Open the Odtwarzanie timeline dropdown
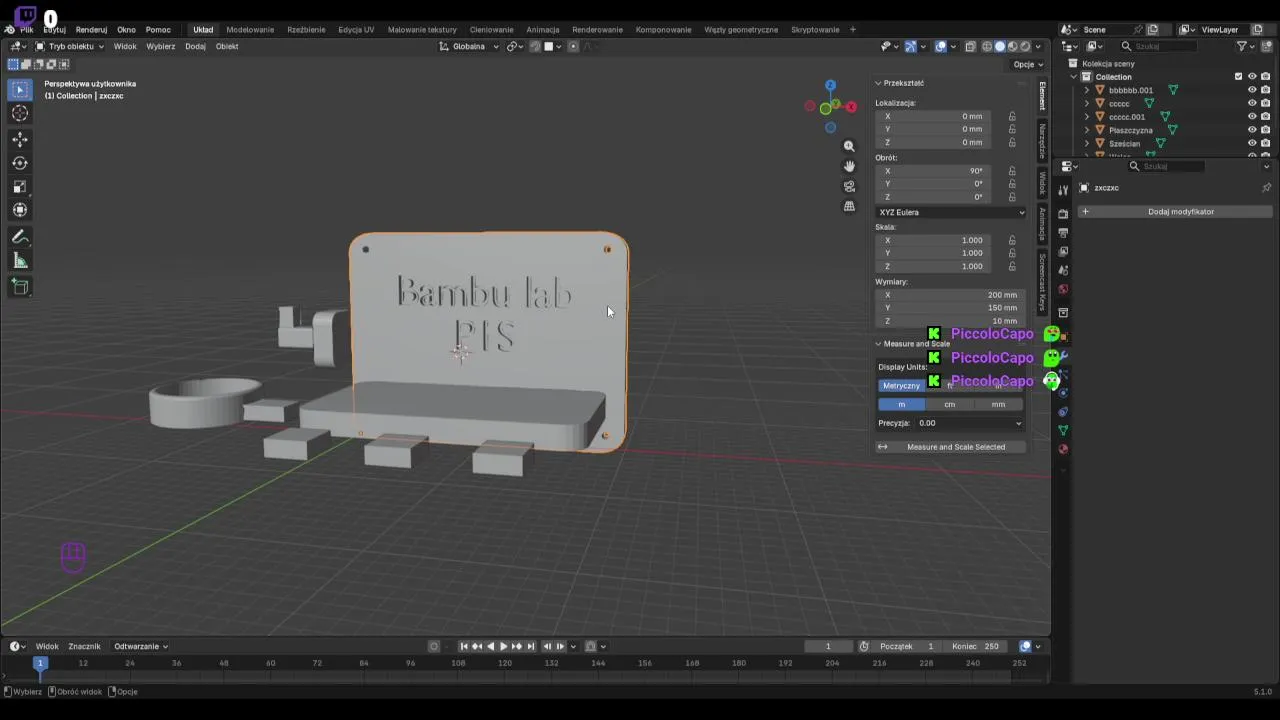The image size is (1280, 720). click(141, 646)
